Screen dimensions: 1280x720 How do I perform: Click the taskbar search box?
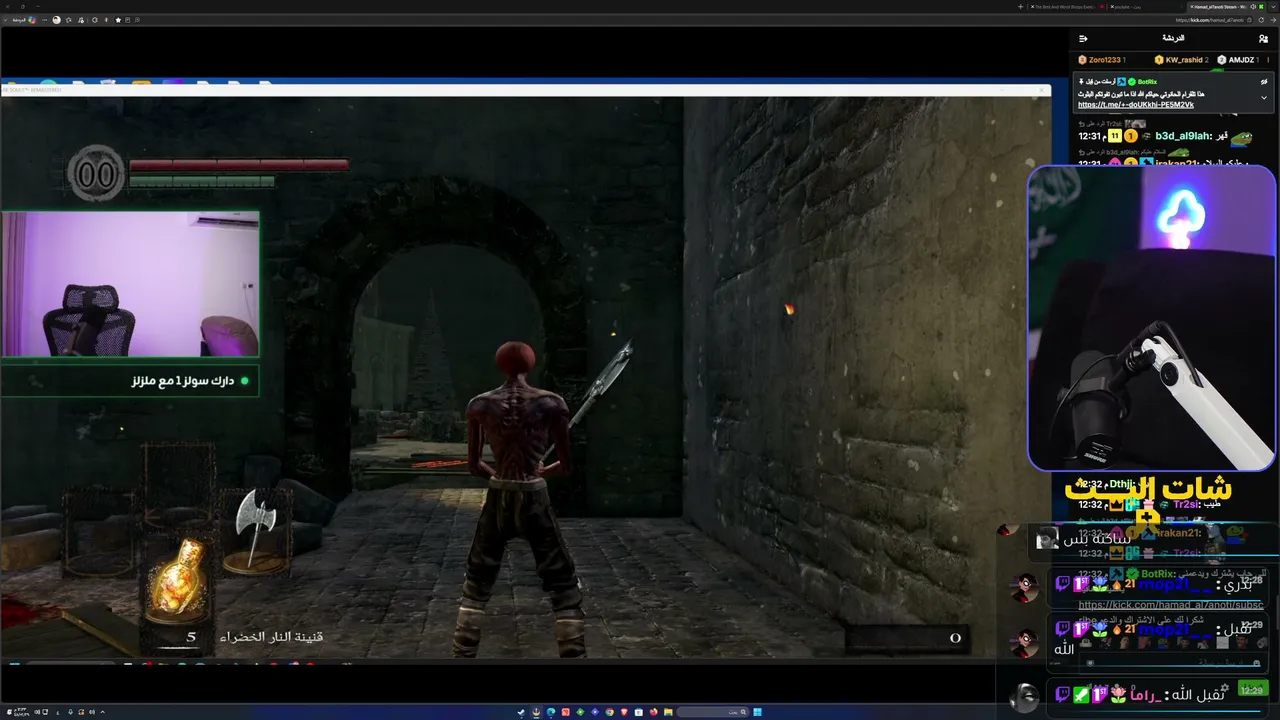[714, 712]
